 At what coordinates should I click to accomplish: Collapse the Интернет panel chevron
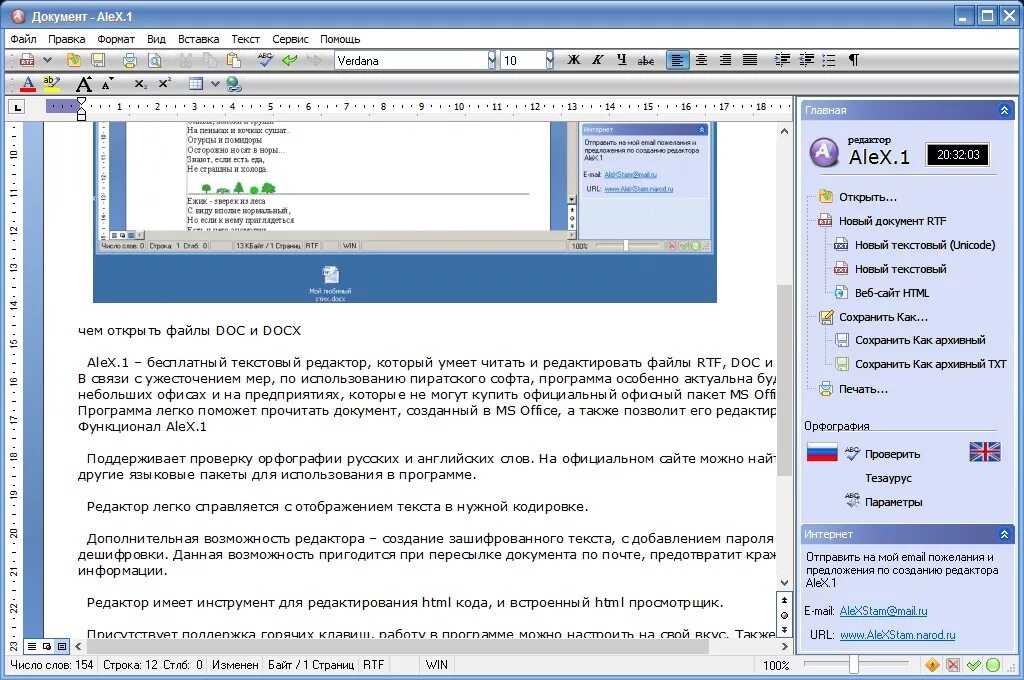coord(1004,534)
